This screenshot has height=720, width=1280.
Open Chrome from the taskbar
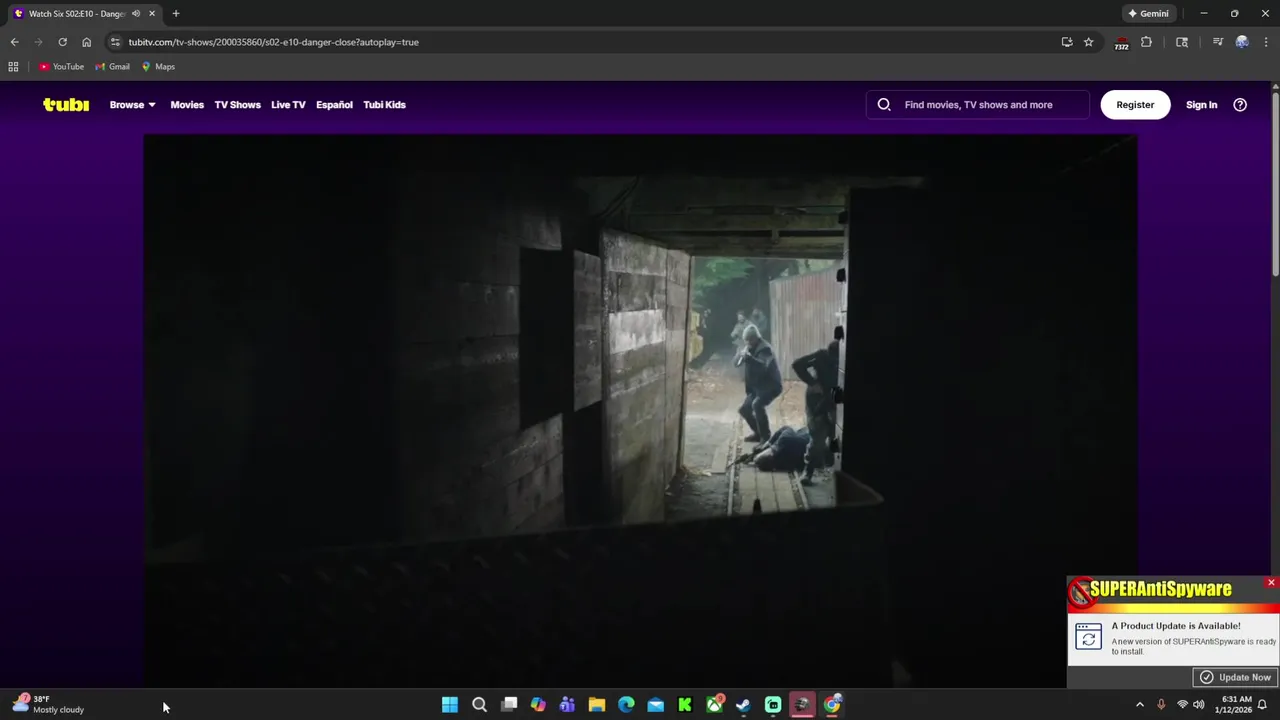(x=832, y=705)
